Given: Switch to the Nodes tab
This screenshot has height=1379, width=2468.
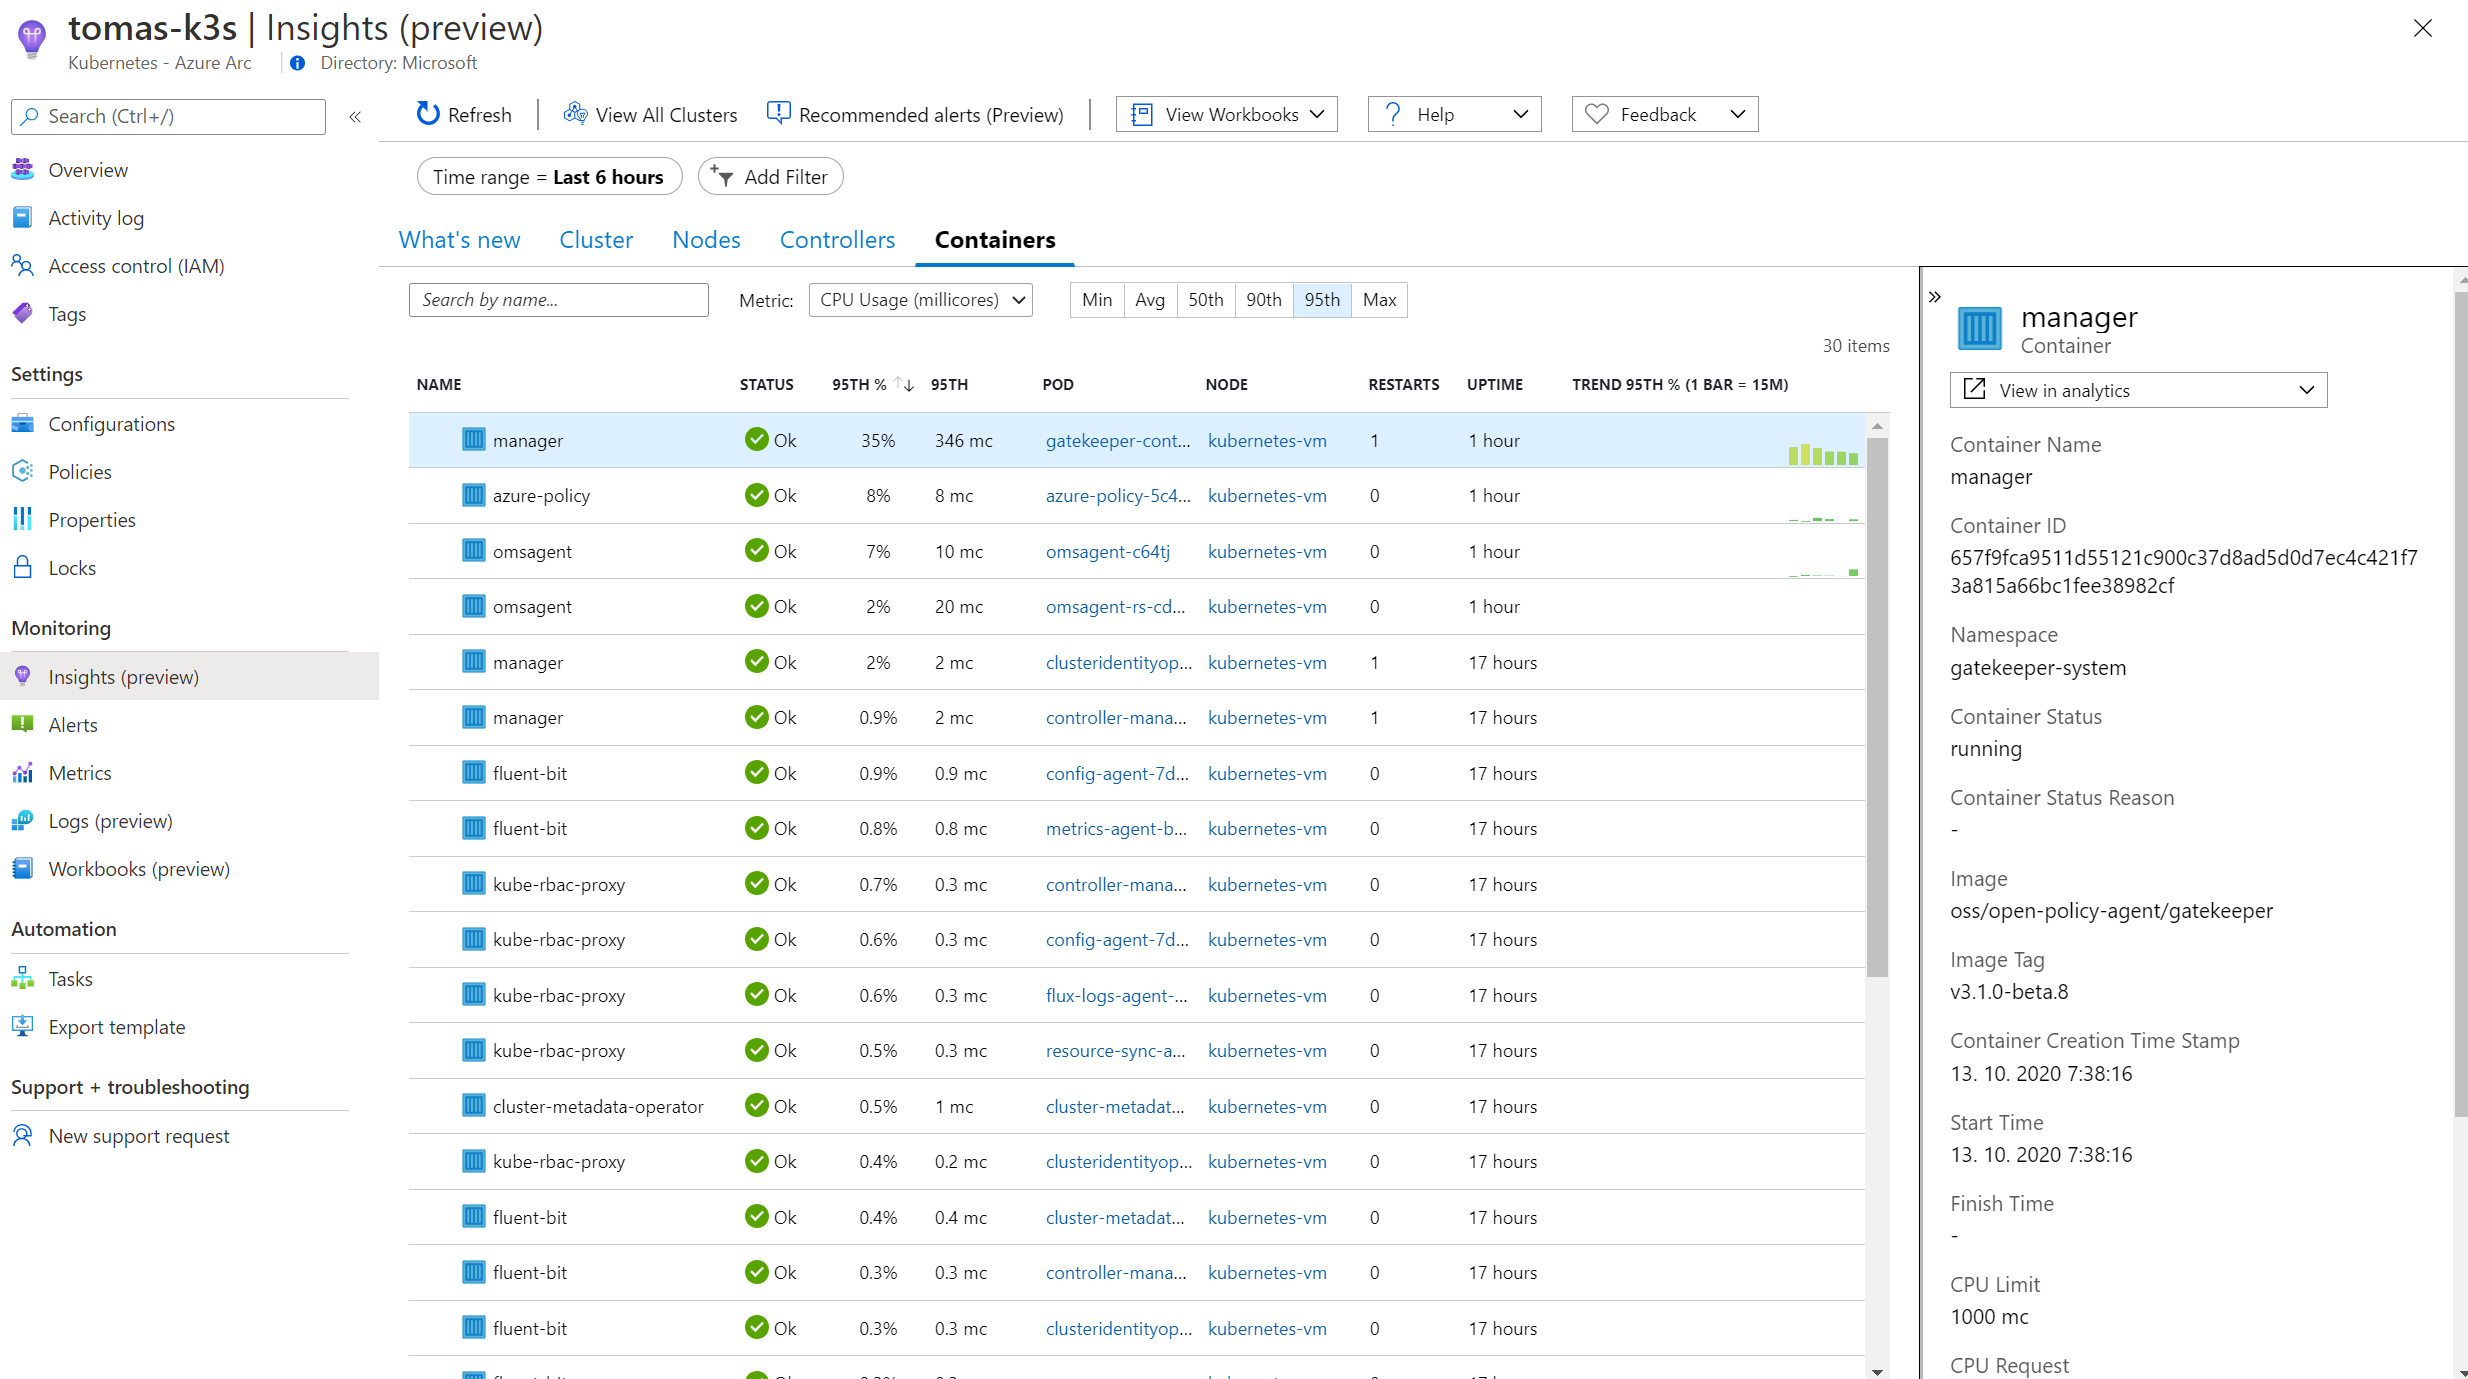Looking at the screenshot, I should 706,240.
